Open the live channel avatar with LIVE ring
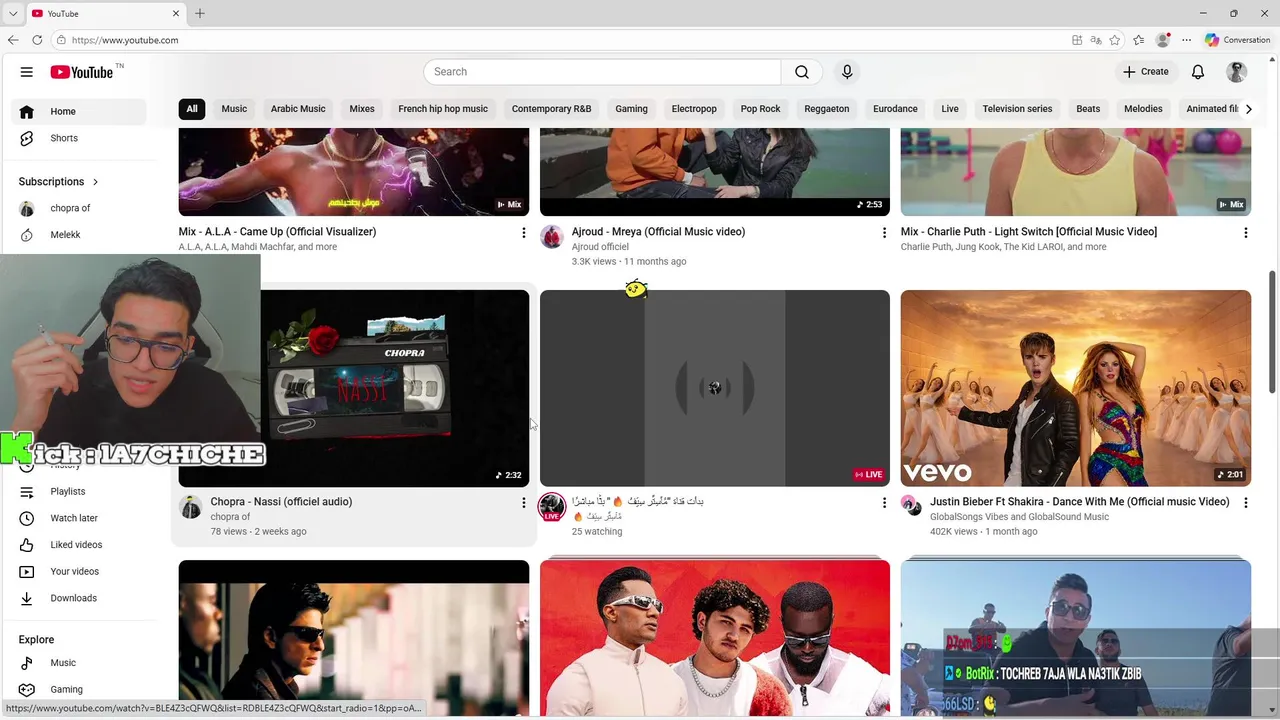The height and width of the screenshot is (720, 1280). click(x=552, y=507)
